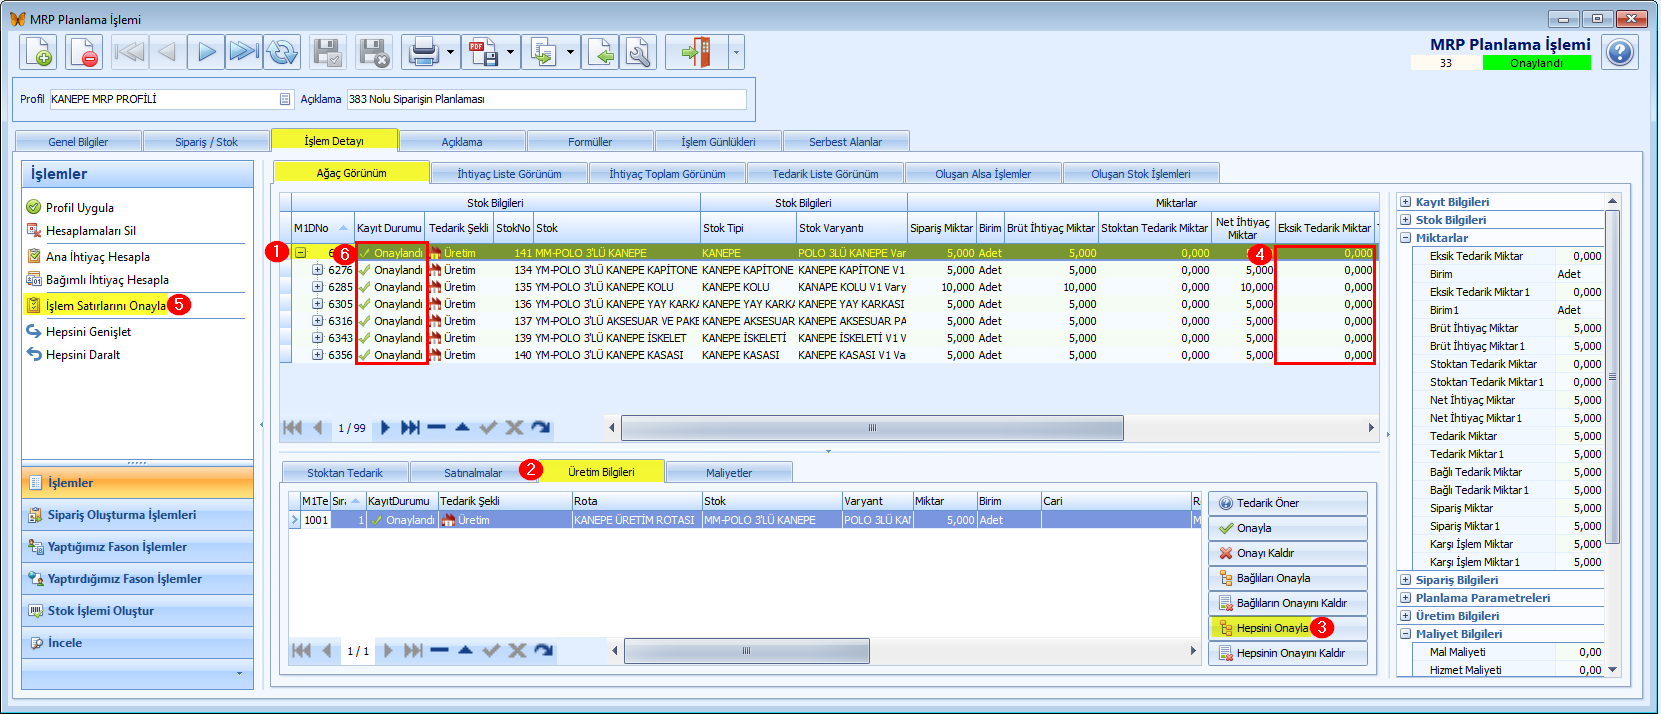Viewport: 1661px width, 714px height.
Task: Click the post checkmark in the tree grid navigator
Action: click(x=488, y=428)
